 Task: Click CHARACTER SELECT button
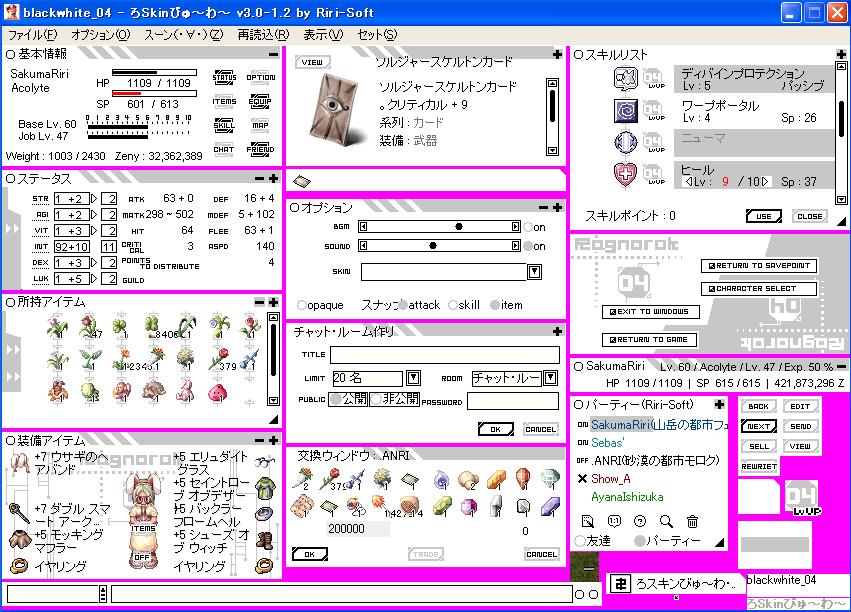759,289
